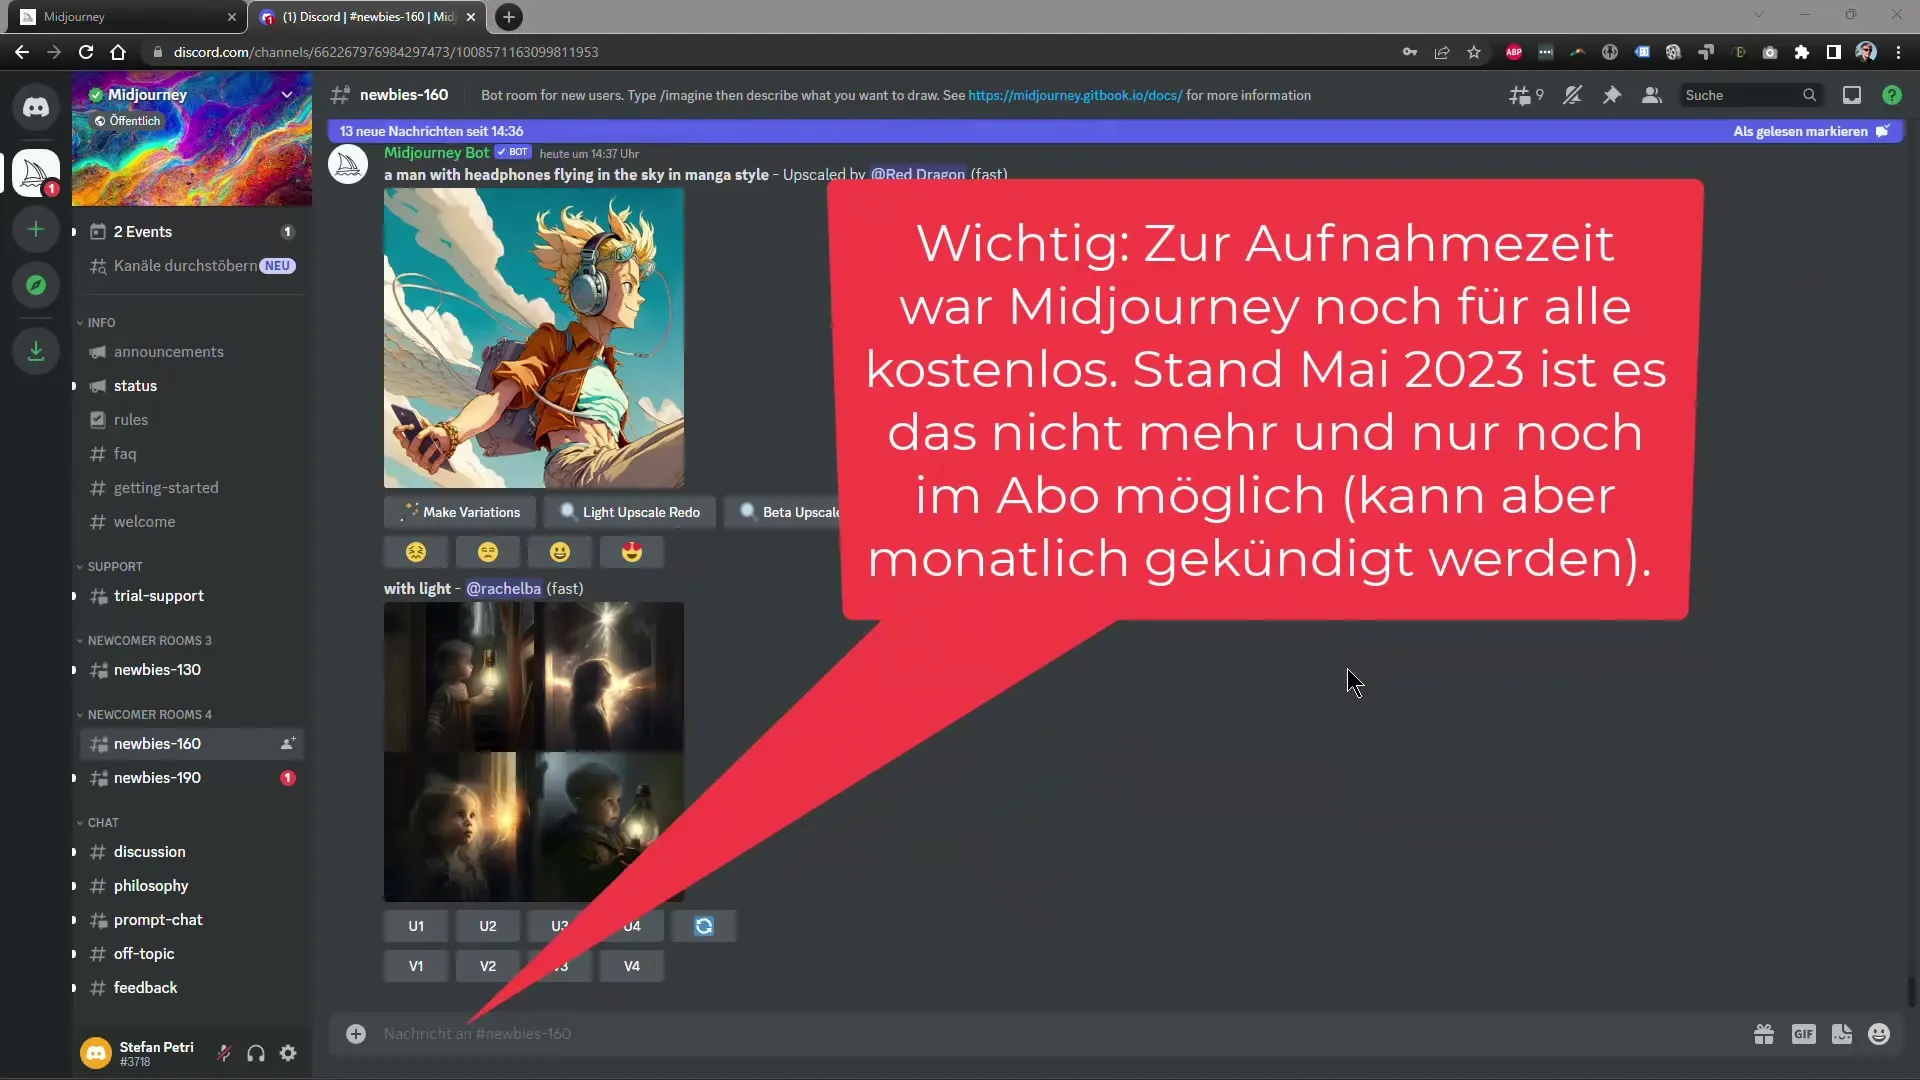1920x1080 pixels.
Task: Click V1 variation button
Action: coord(416,966)
